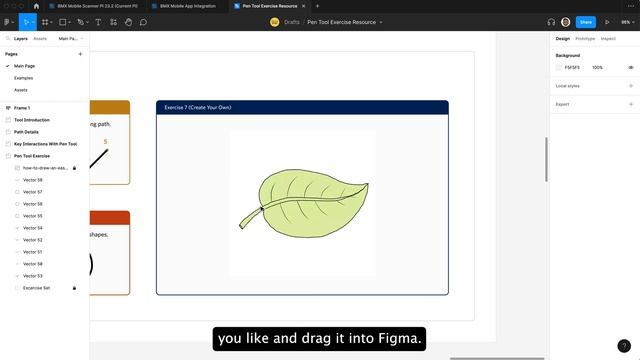640x360 pixels.
Task: Go to the Figma home icon
Action: (36, 6)
